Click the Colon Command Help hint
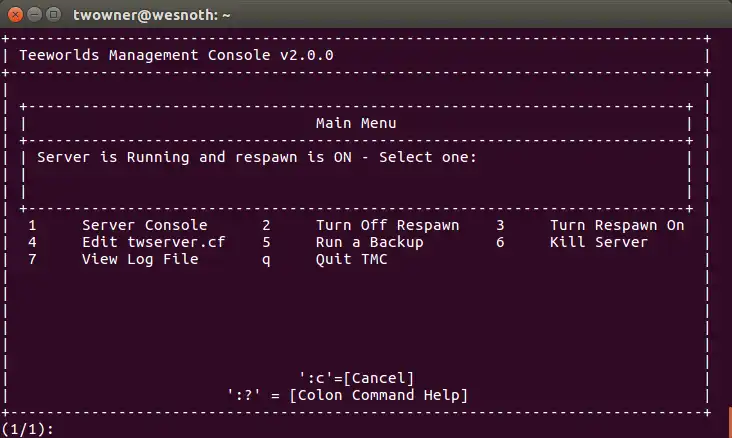 click(x=347, y=394)
